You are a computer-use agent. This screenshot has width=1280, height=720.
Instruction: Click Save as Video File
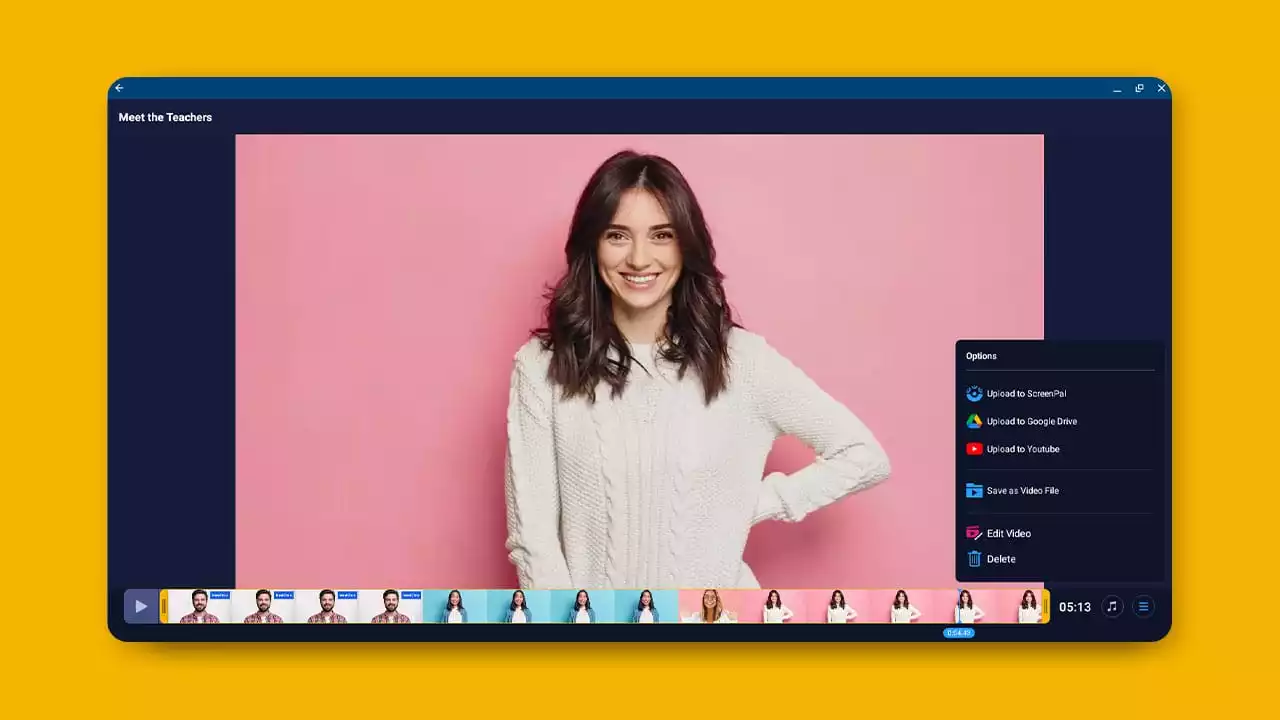point(1012,491)
